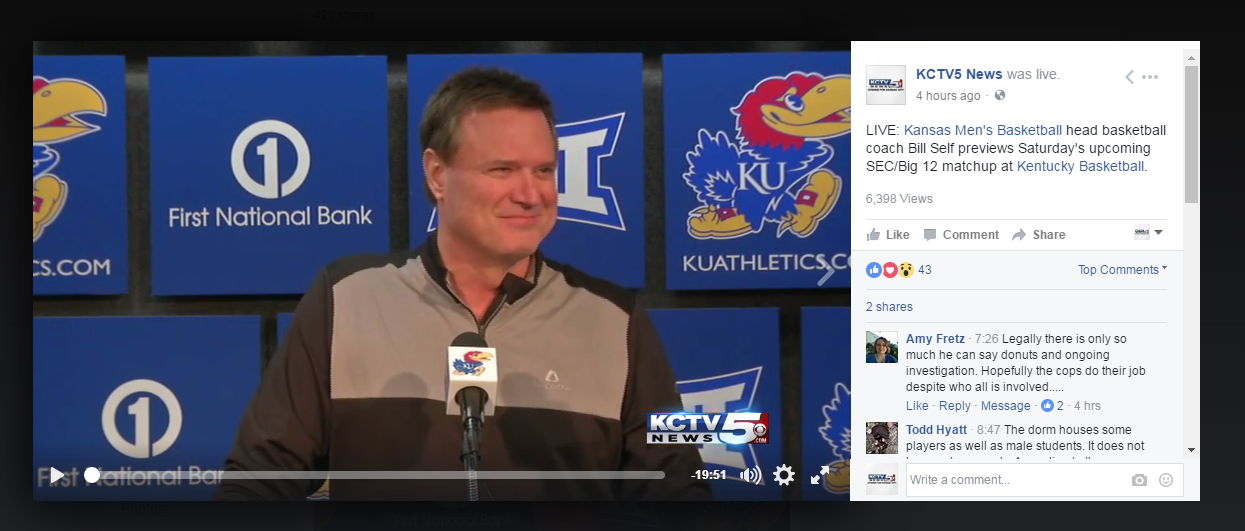View the 43 reactions
This screenshot has width=1245, height=531.
pos(925,270)
